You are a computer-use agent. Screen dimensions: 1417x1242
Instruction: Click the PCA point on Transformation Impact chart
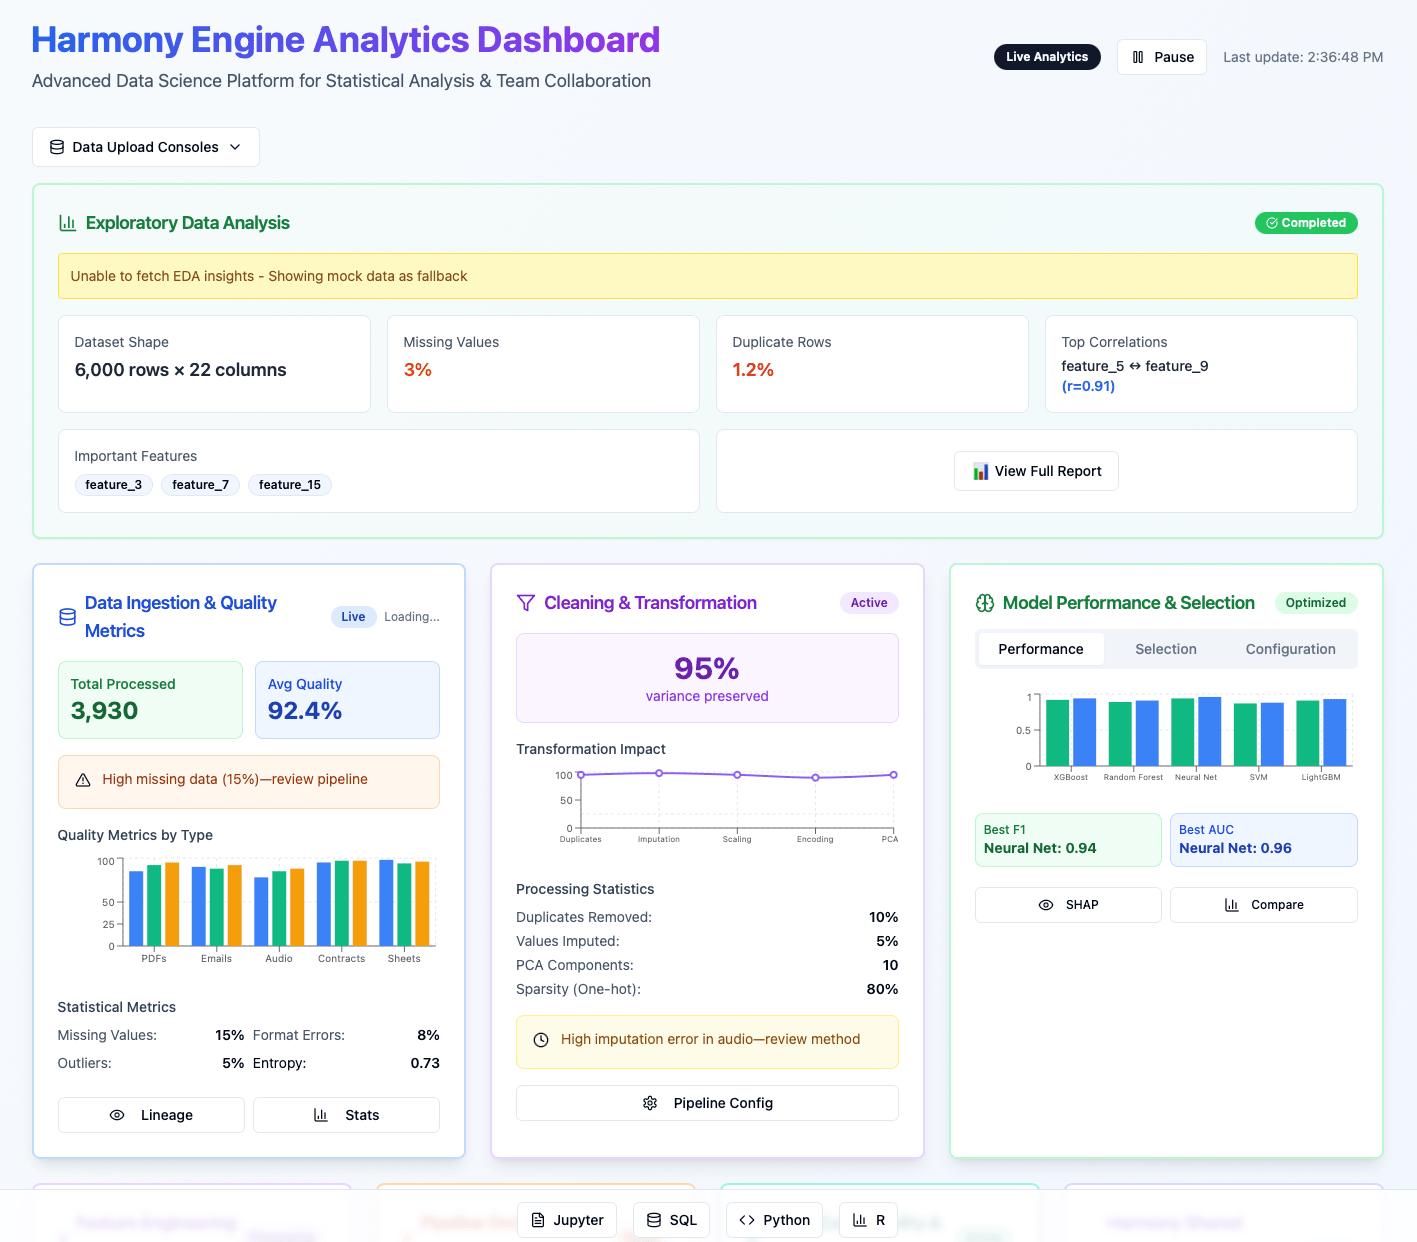(894, 775)
